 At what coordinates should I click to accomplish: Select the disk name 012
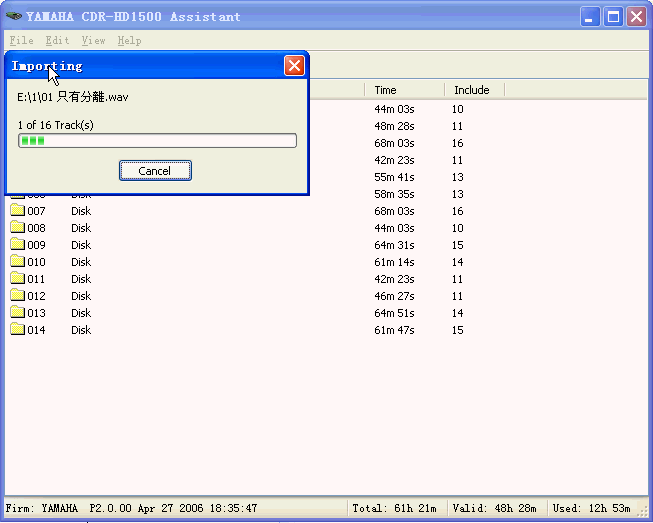click(x=36, y=296)
